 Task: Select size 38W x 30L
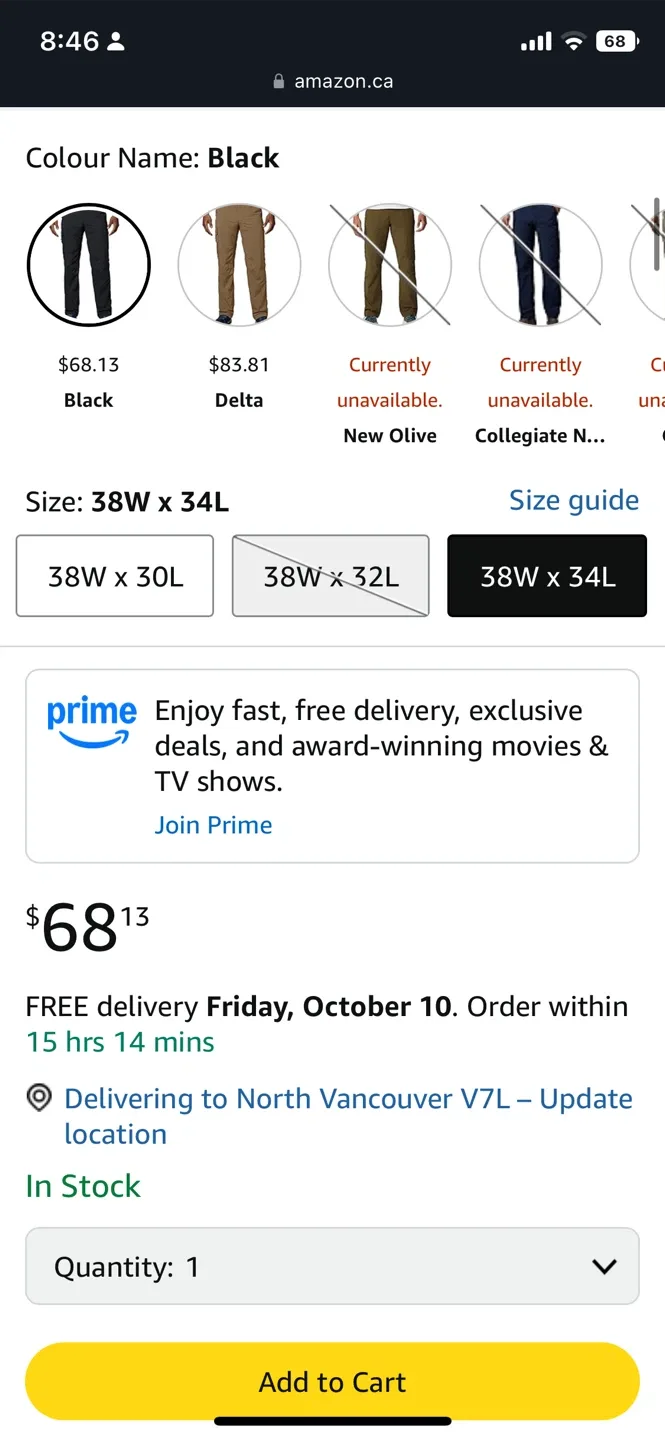click(x=115, y=576)
